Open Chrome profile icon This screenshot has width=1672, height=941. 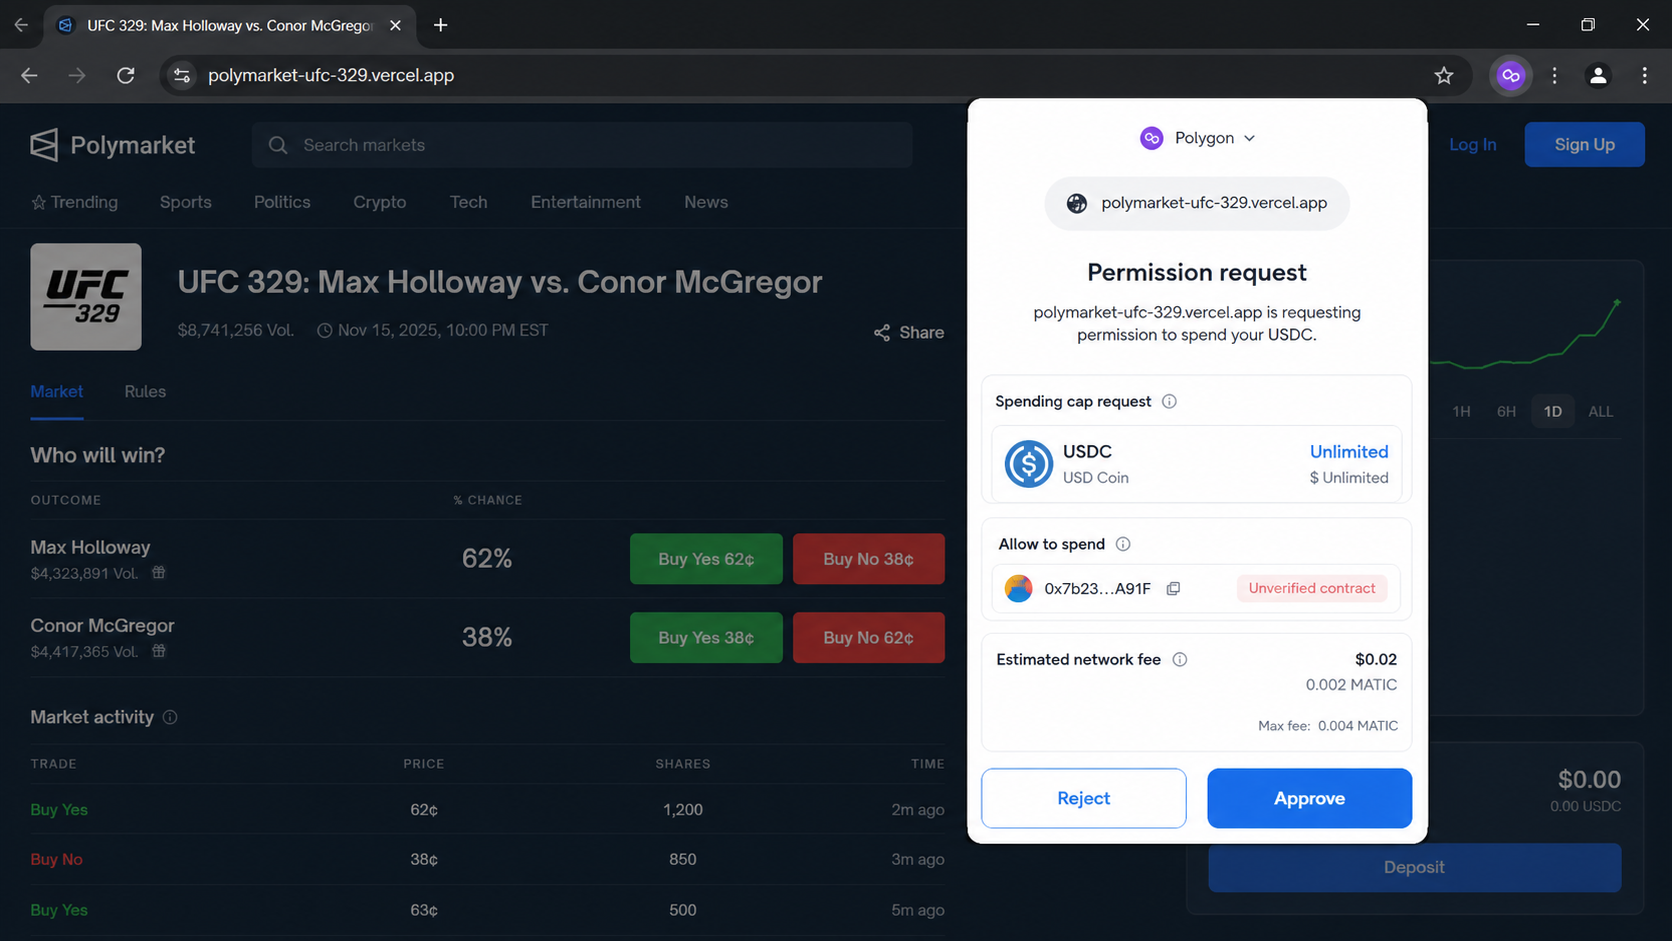[x=1598, y=76]
